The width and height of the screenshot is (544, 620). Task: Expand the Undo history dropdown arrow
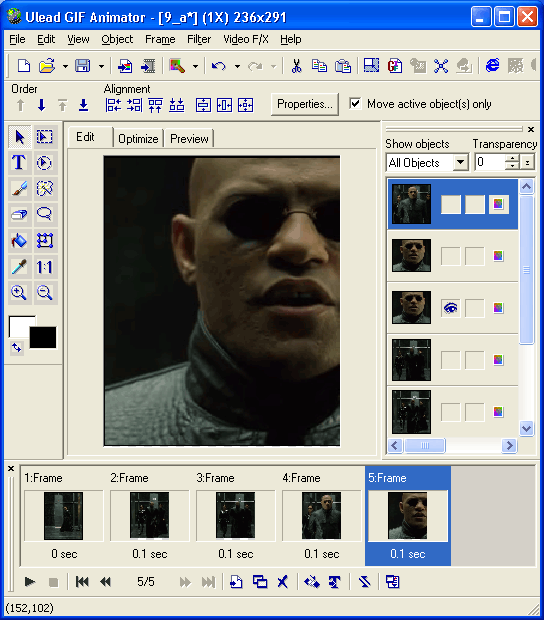237,66
